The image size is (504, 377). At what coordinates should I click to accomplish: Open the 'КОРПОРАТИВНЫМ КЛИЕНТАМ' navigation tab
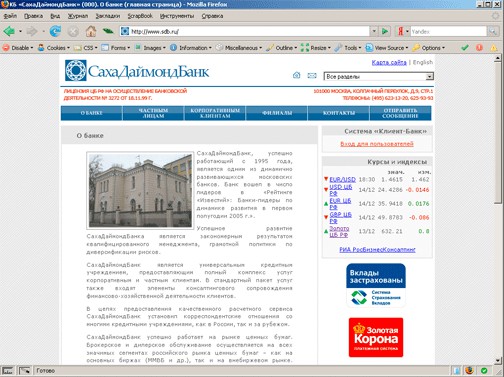coord(215,113)
